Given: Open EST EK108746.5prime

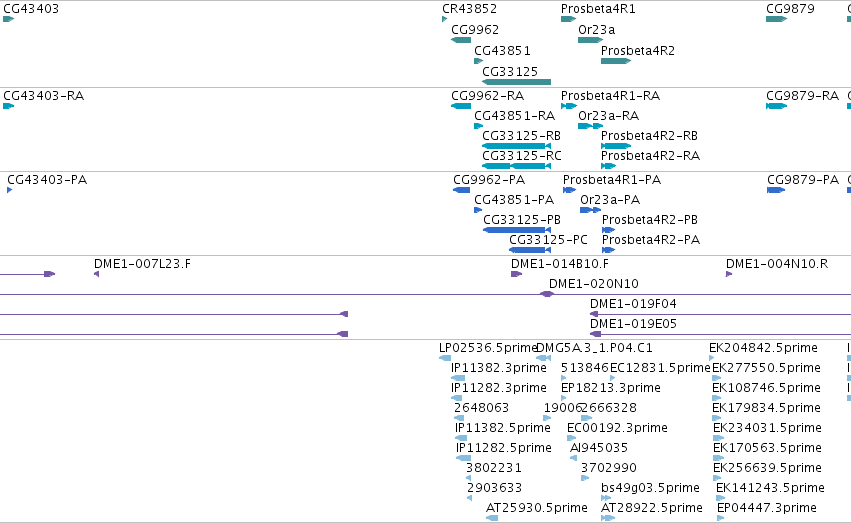Looking at the screenshot, I should [x=766, y=388].
